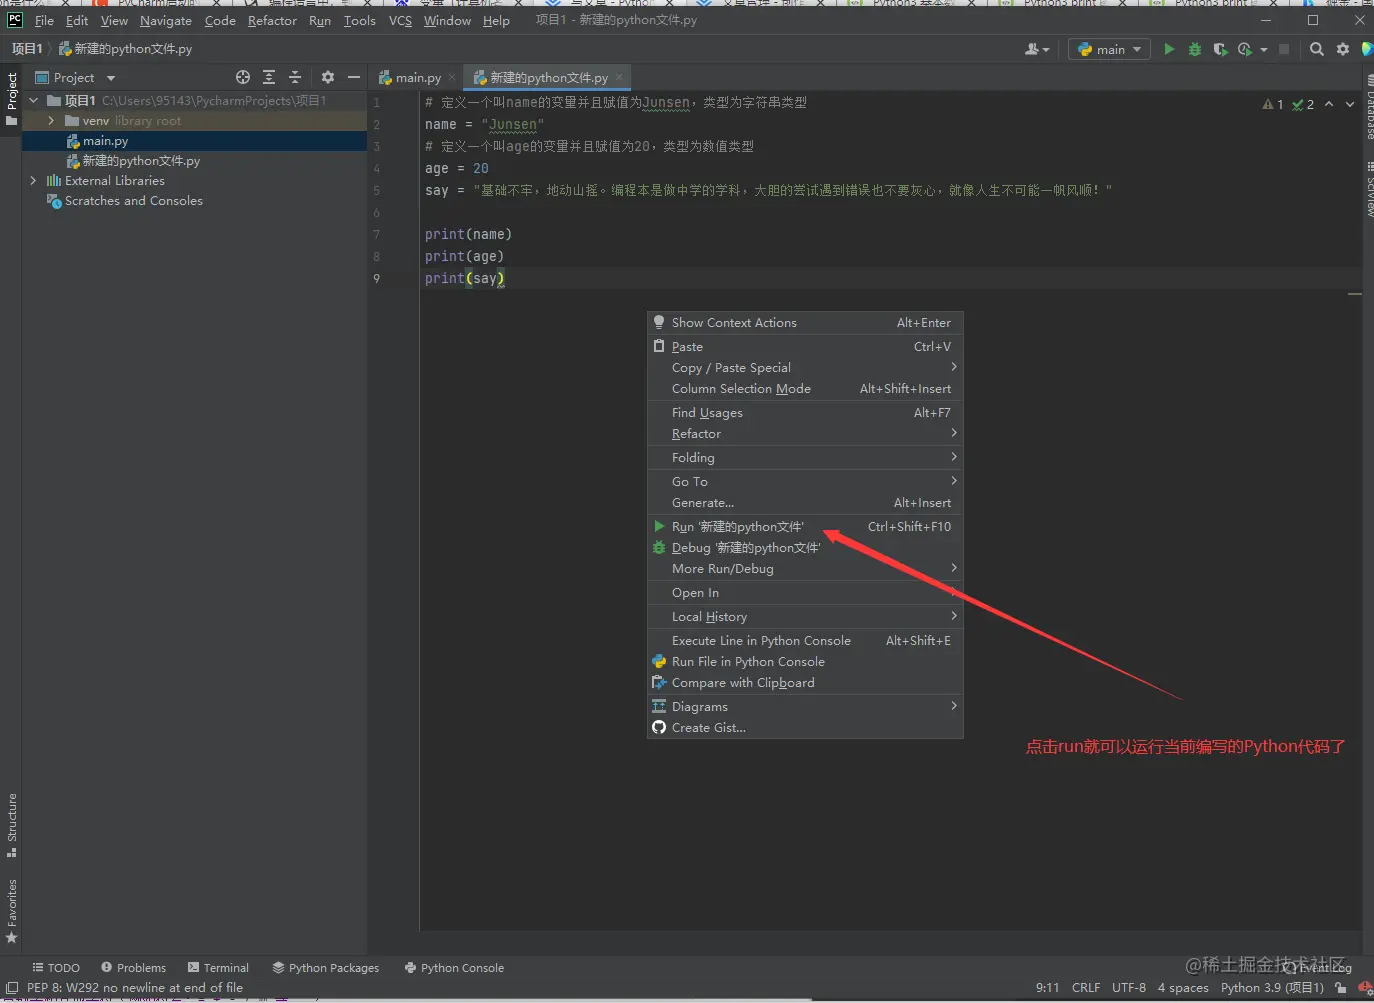The width and height of the screenshot is (1374, 1003).
Task: Select Compare with Clipboard
Action: pyautogui.click(x=805, y=683)
